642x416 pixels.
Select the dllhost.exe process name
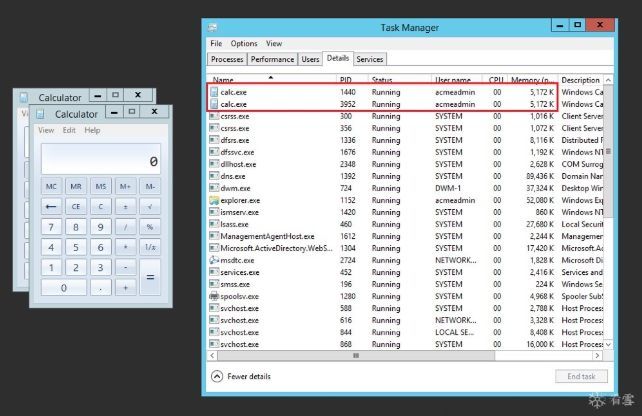coord(238,164)
